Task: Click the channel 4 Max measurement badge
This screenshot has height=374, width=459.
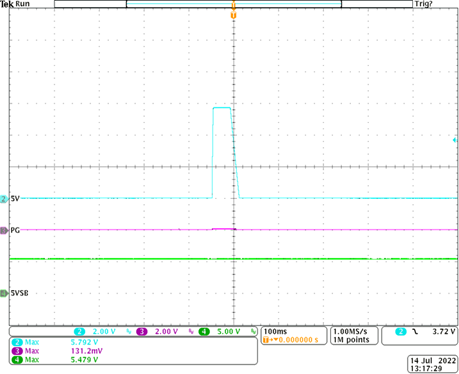Action: click(17, 360)
